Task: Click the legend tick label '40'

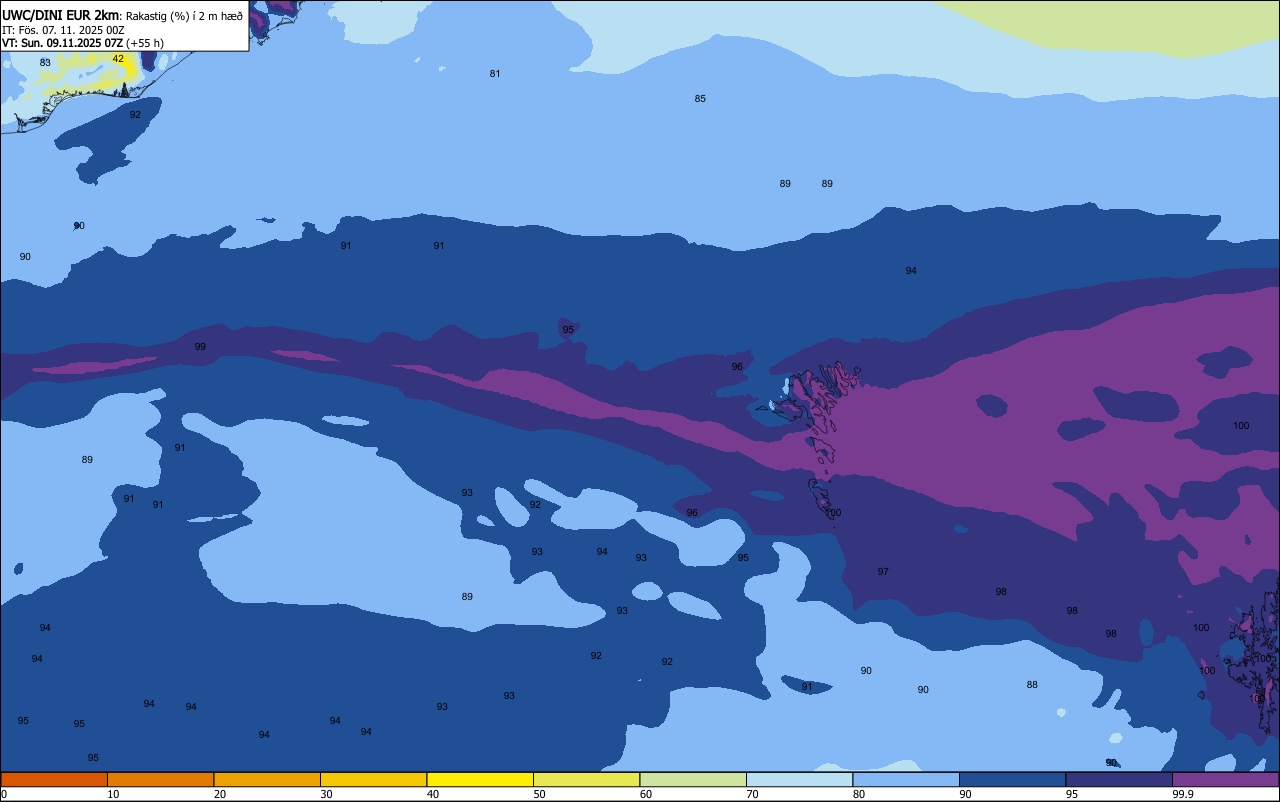Action: (433, 794)
